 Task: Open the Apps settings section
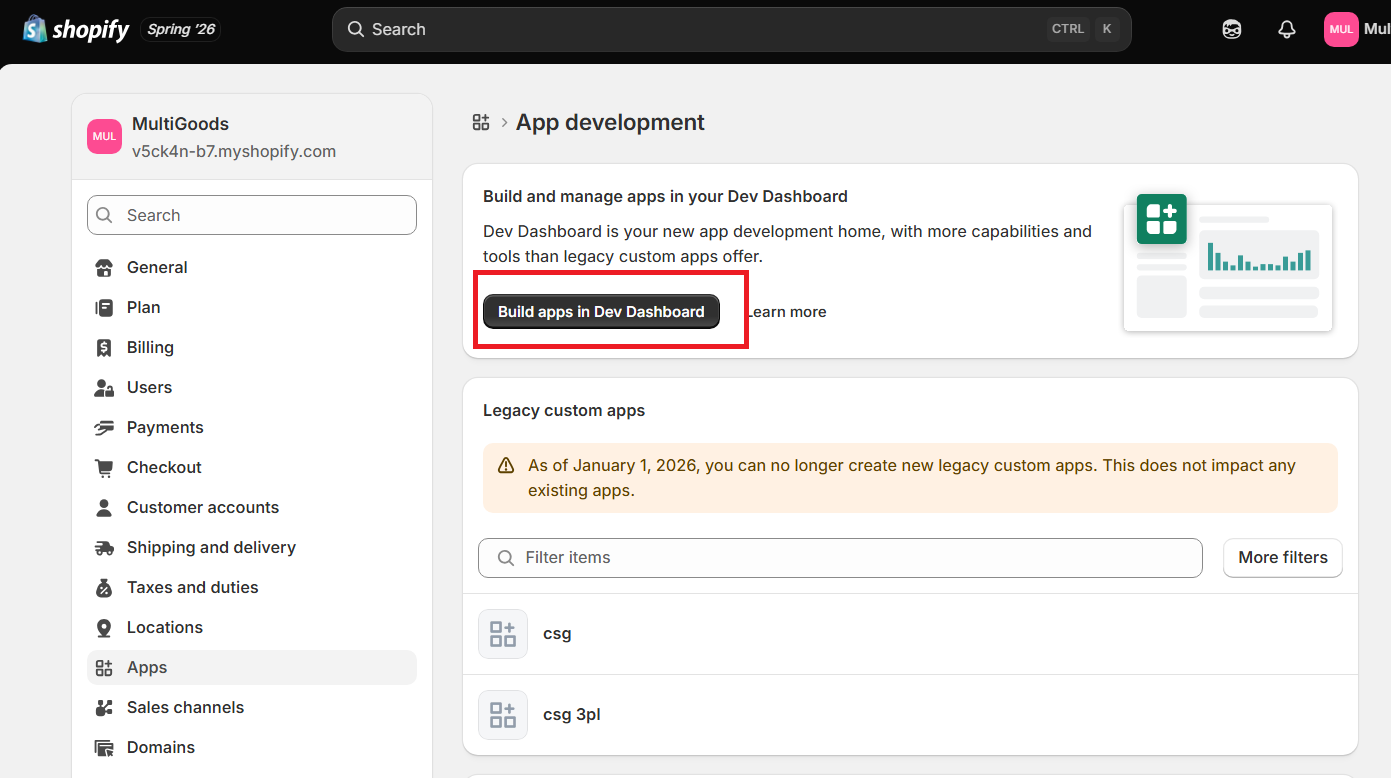click(252, 667)
